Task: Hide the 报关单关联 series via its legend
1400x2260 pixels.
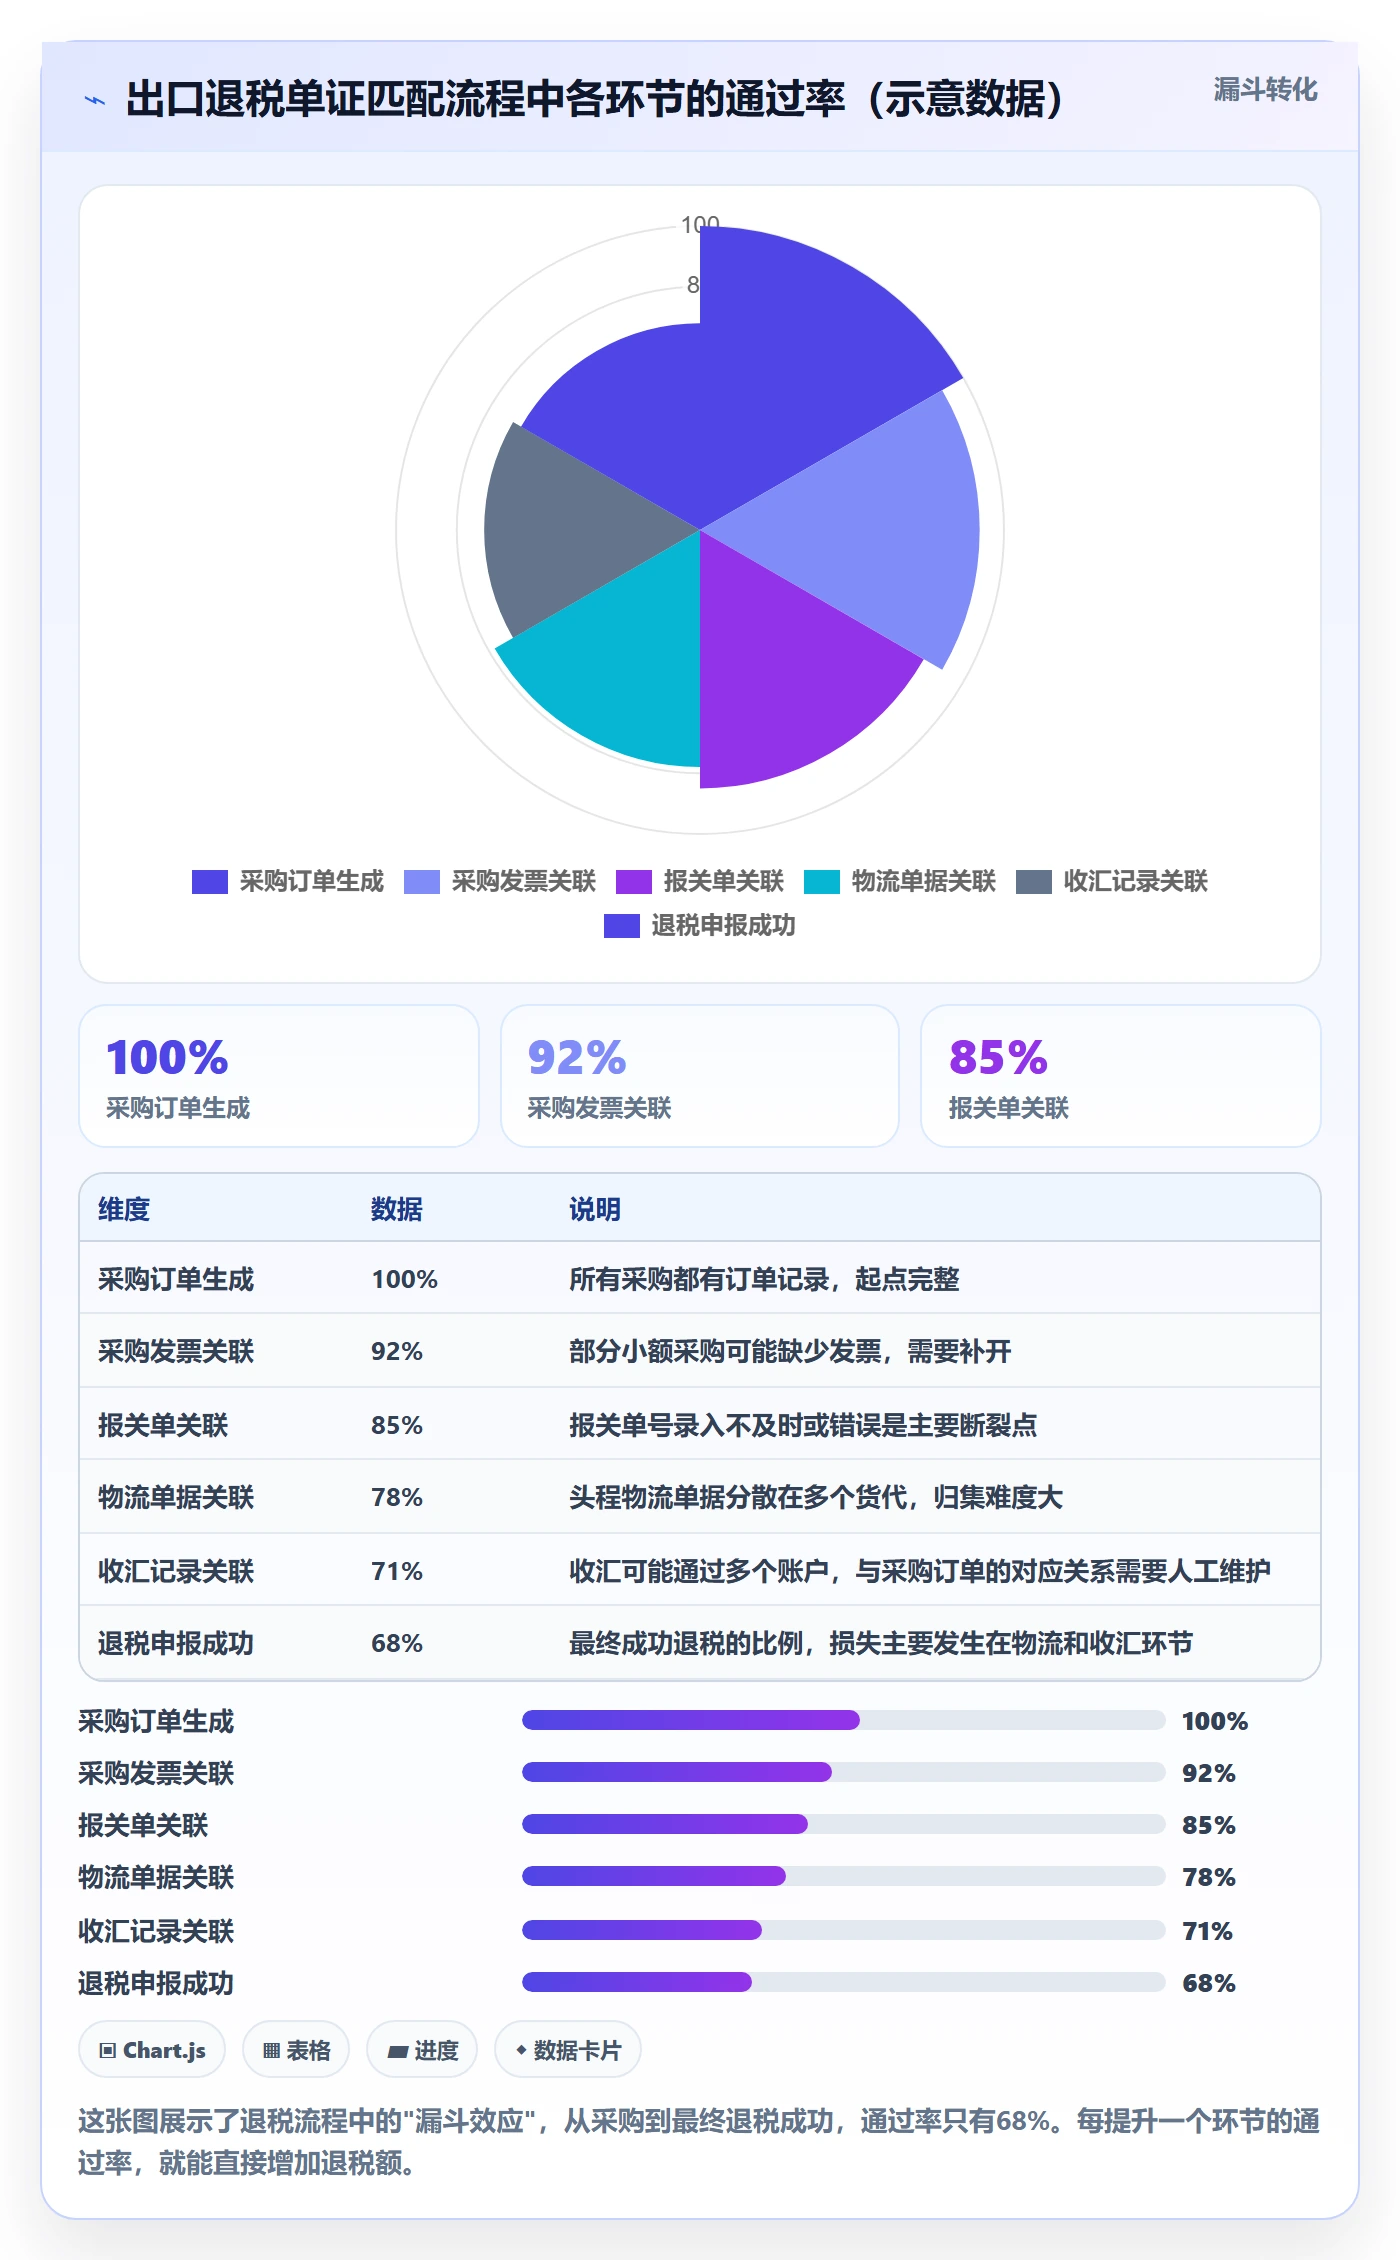Action: (x=700, y=881)
